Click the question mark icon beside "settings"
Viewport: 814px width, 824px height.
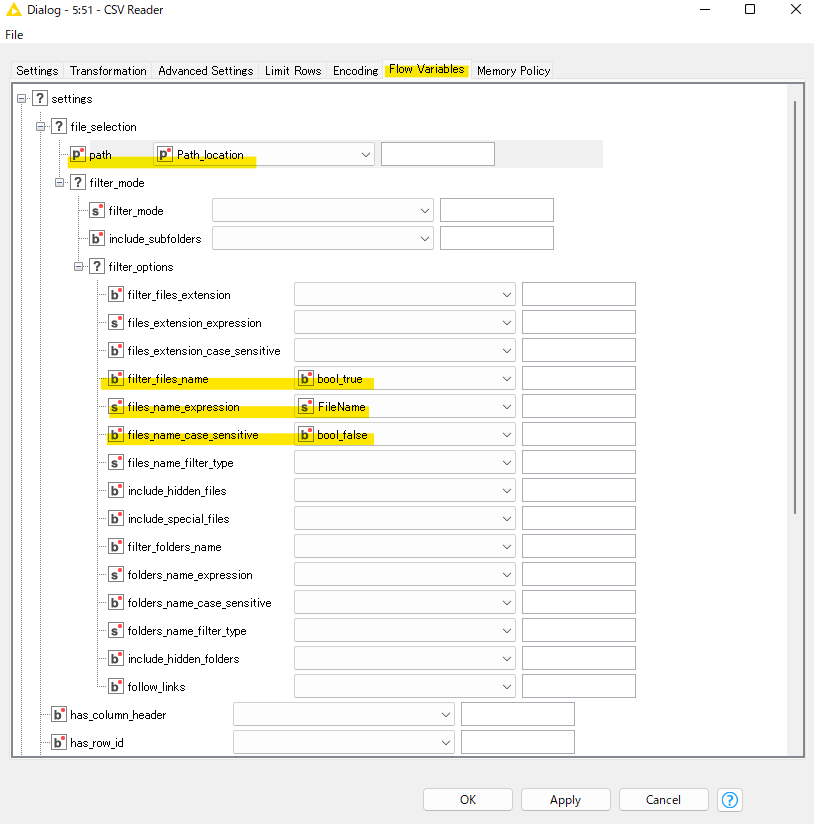tap(38, 98)
